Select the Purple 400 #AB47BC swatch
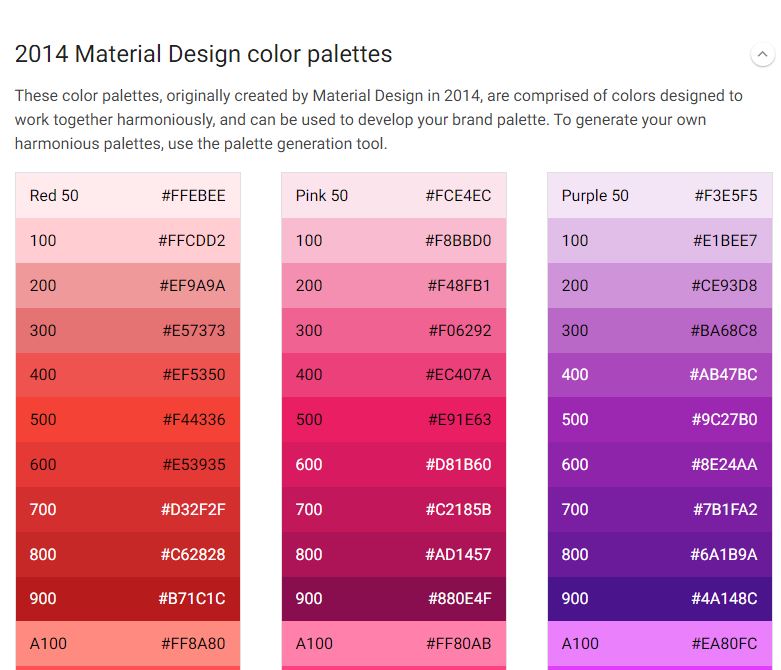The image size is (781, 670). click(x=660, y=375)
